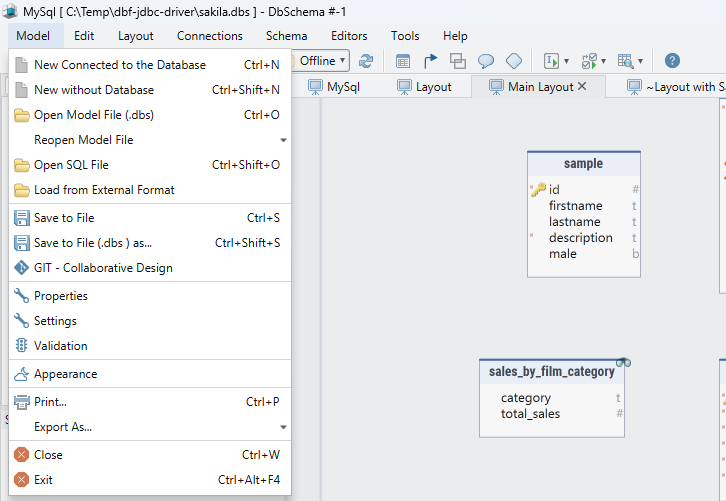Open the data explorer icon's dropdown arrow
Screen dimensions: 726x501
(640, 61)
